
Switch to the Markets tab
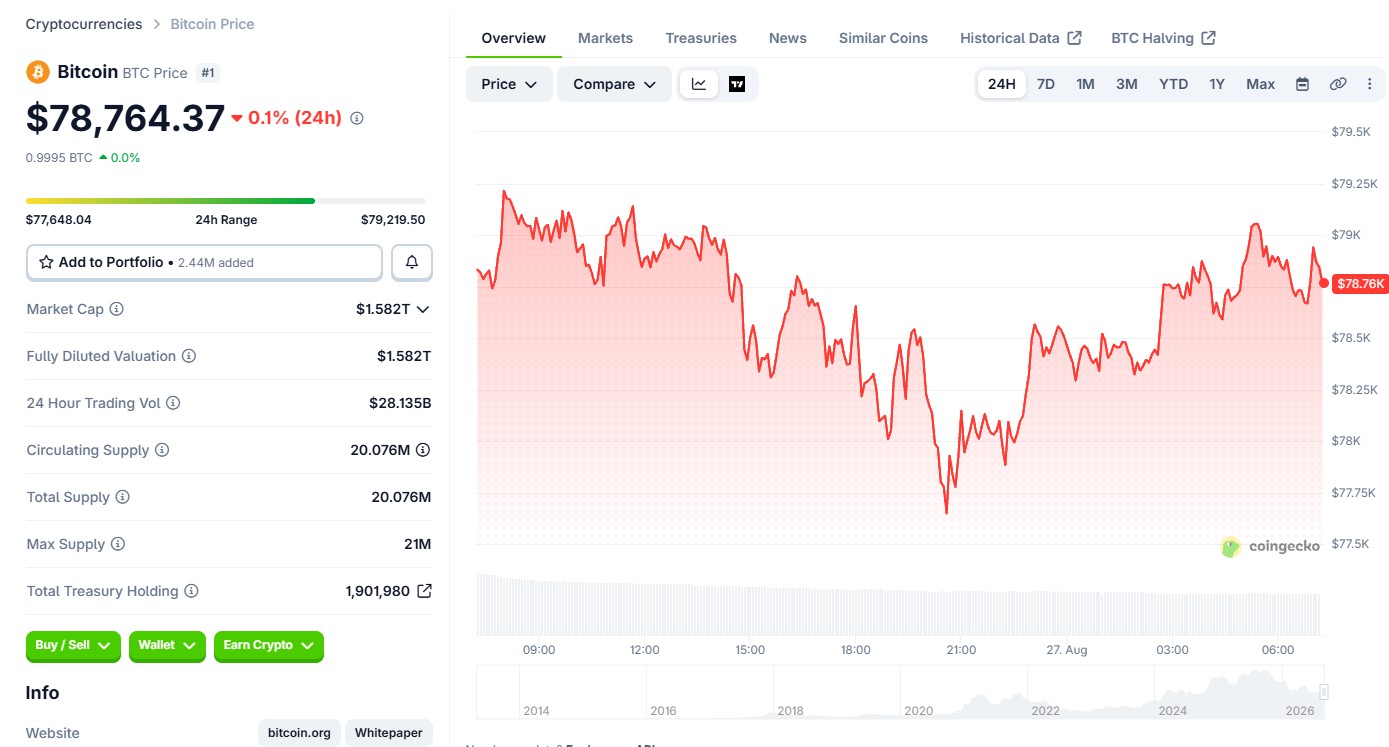pyautogui.click(x=605, y=38)
